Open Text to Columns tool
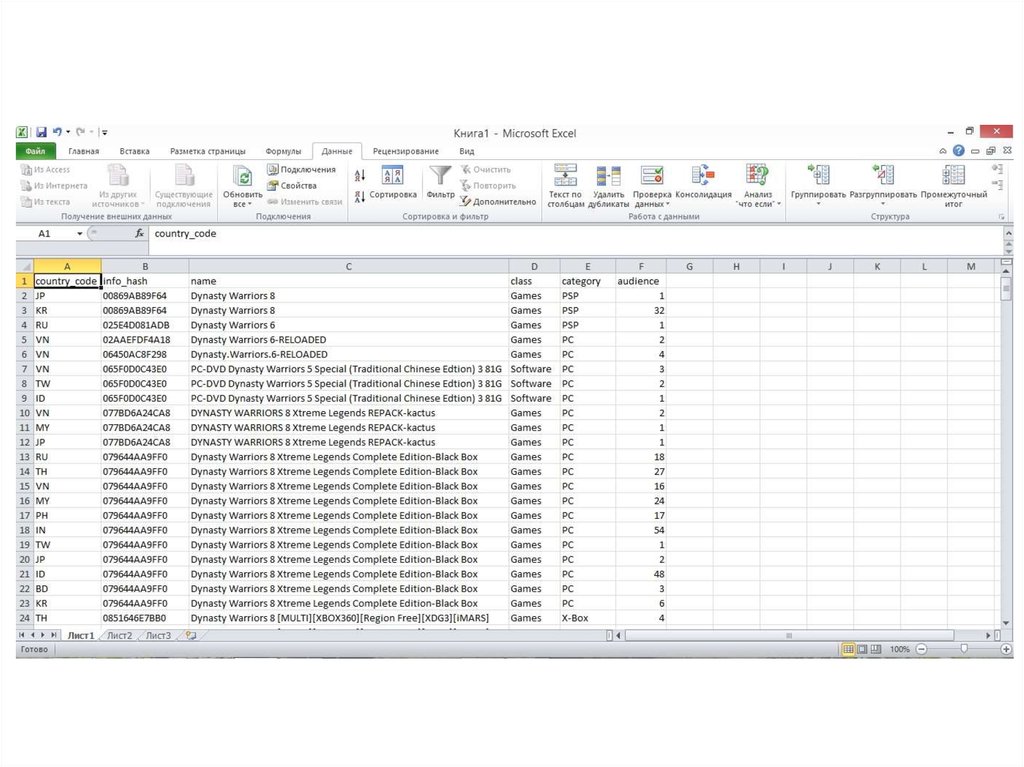This screenshot has height=767, width=1024. [565, 176]
